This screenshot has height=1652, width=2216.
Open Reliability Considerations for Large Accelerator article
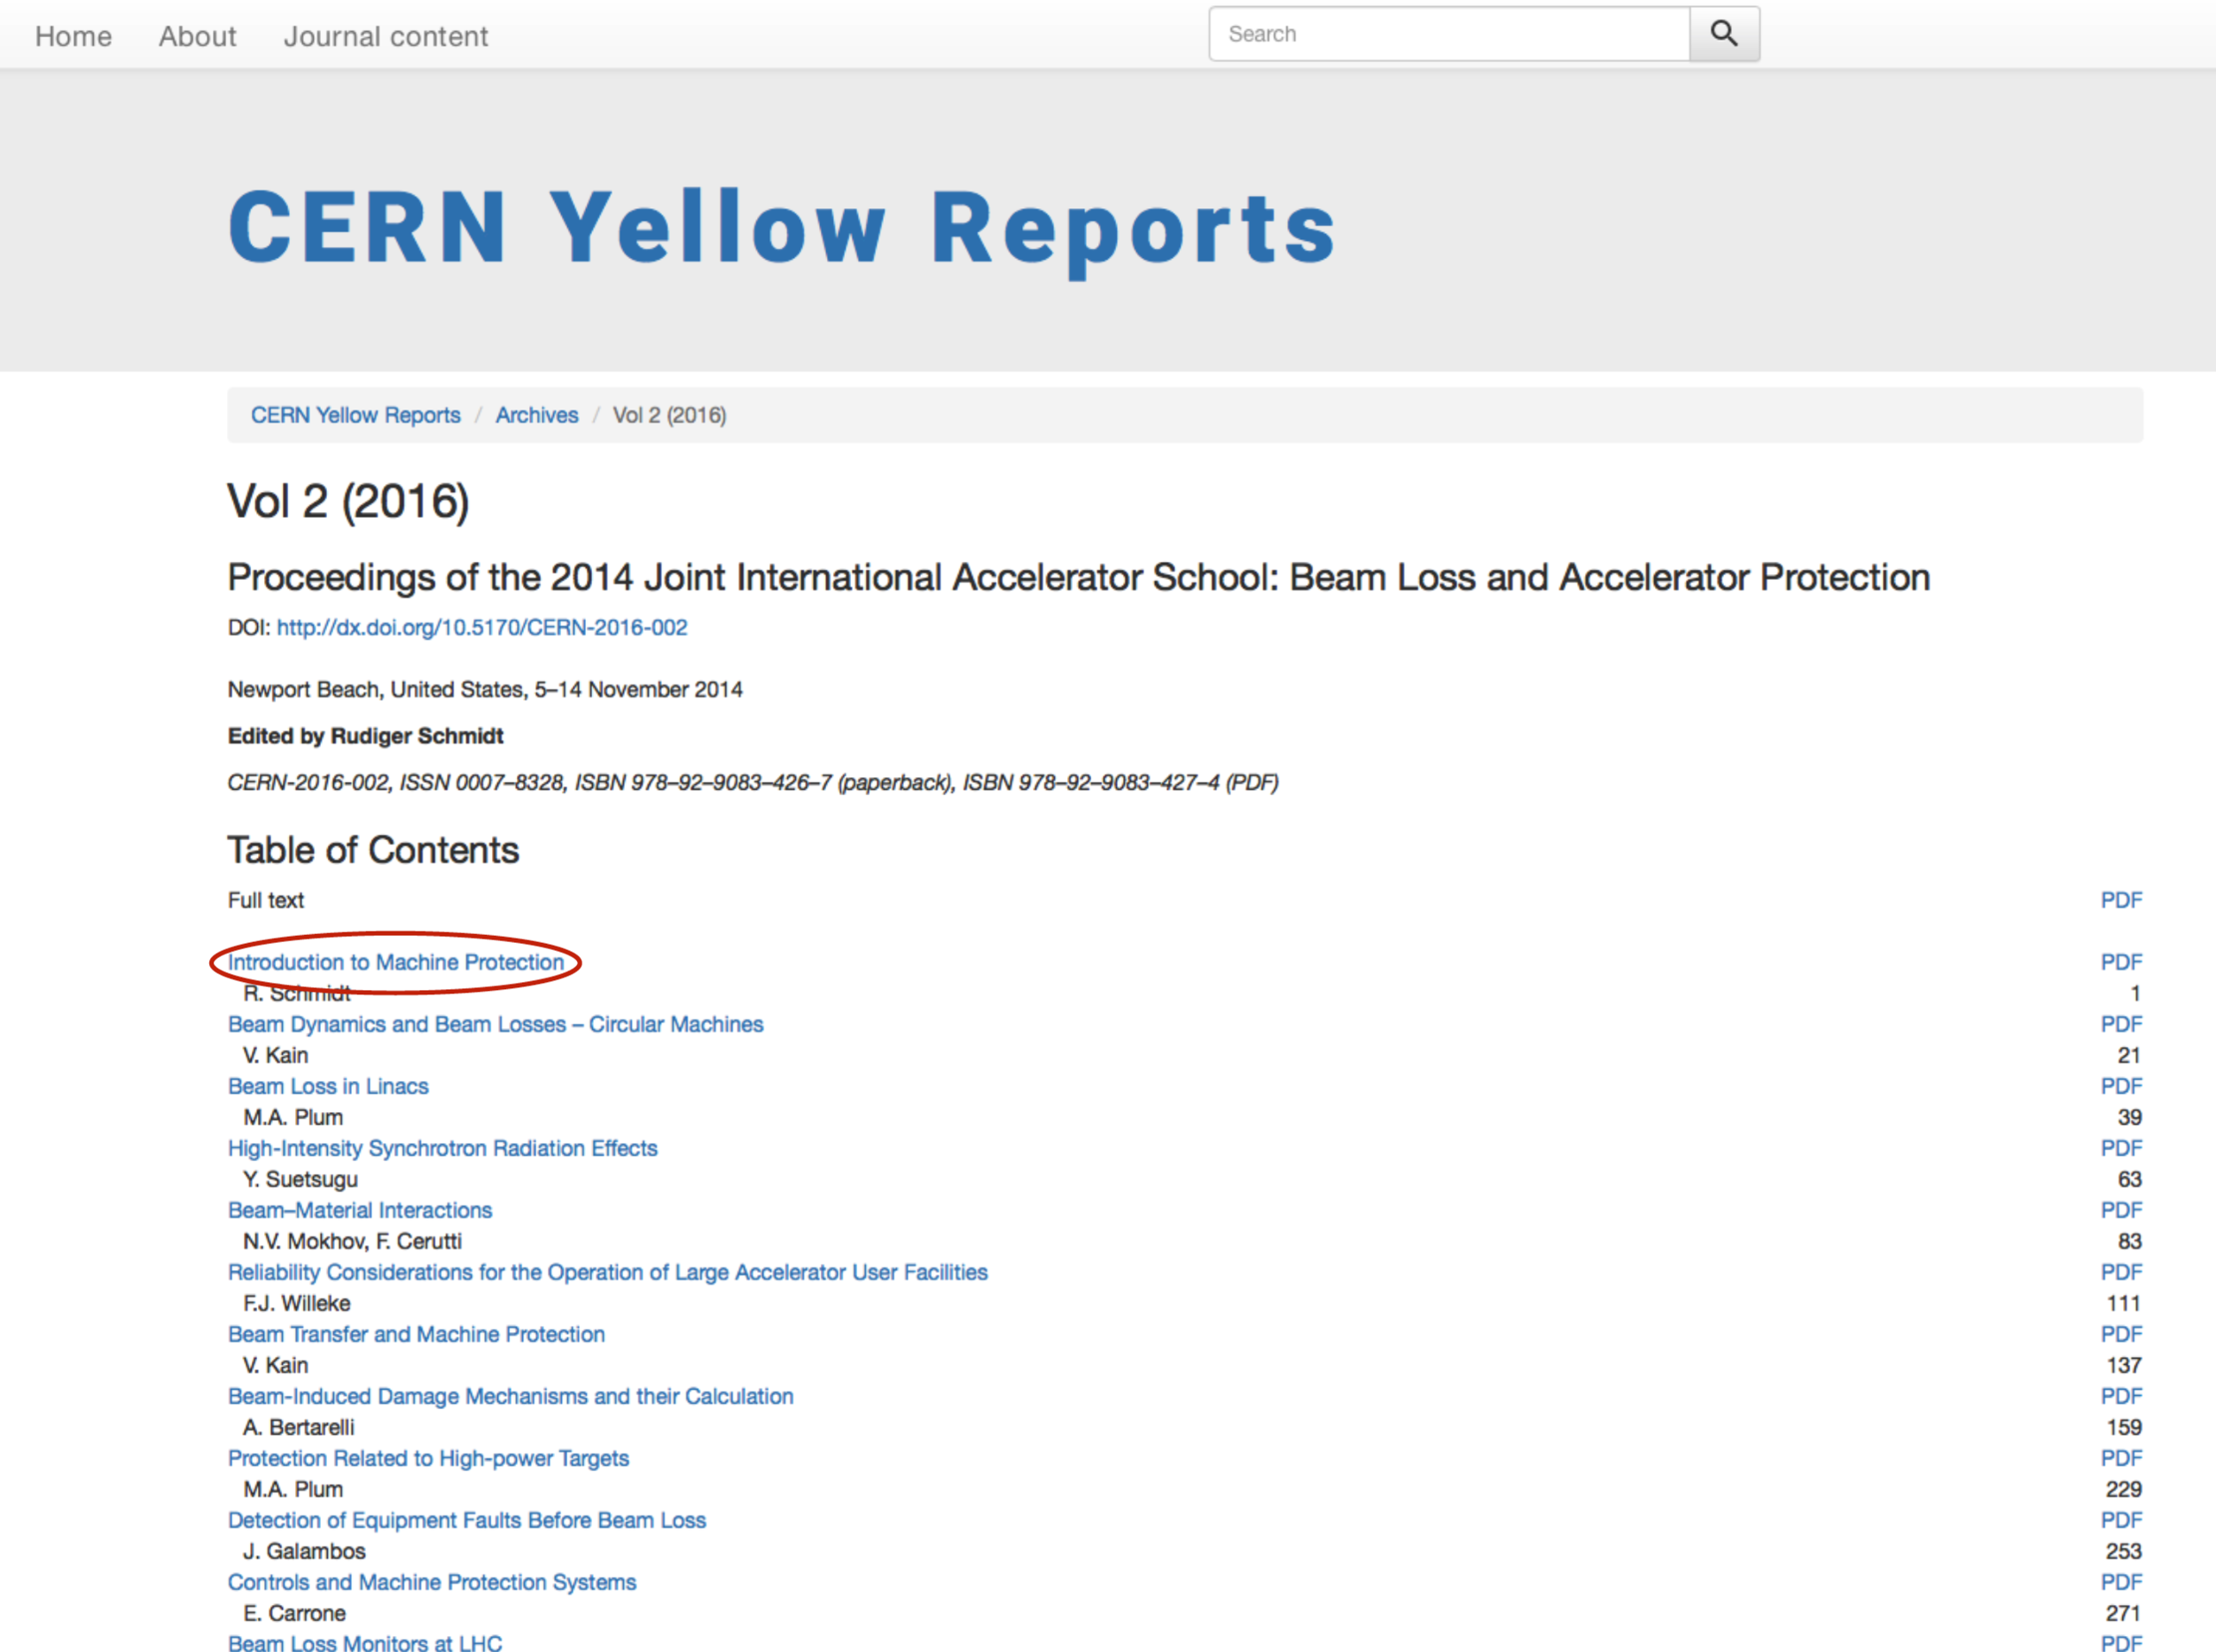tap(607, 1272)
